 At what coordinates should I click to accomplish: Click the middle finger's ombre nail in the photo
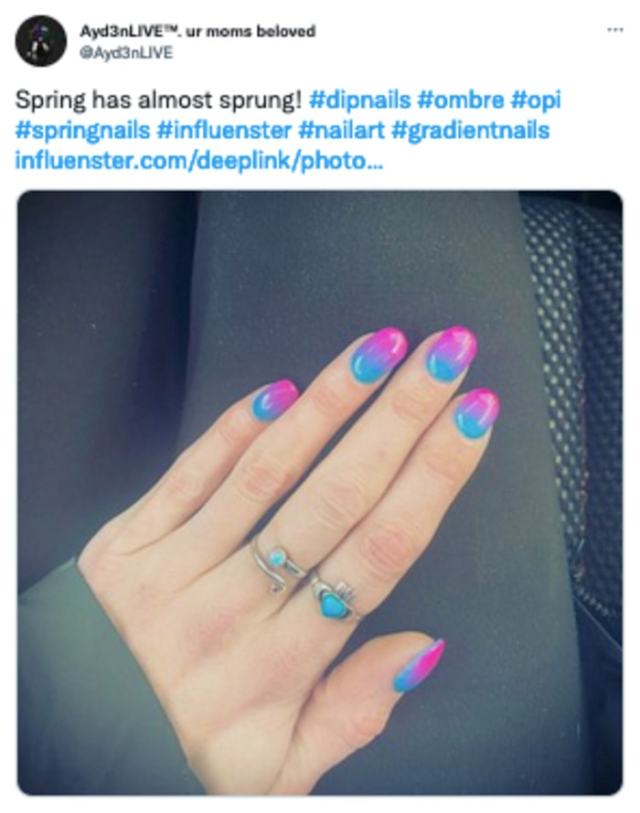pyautogui.click(x=450, y=355)
